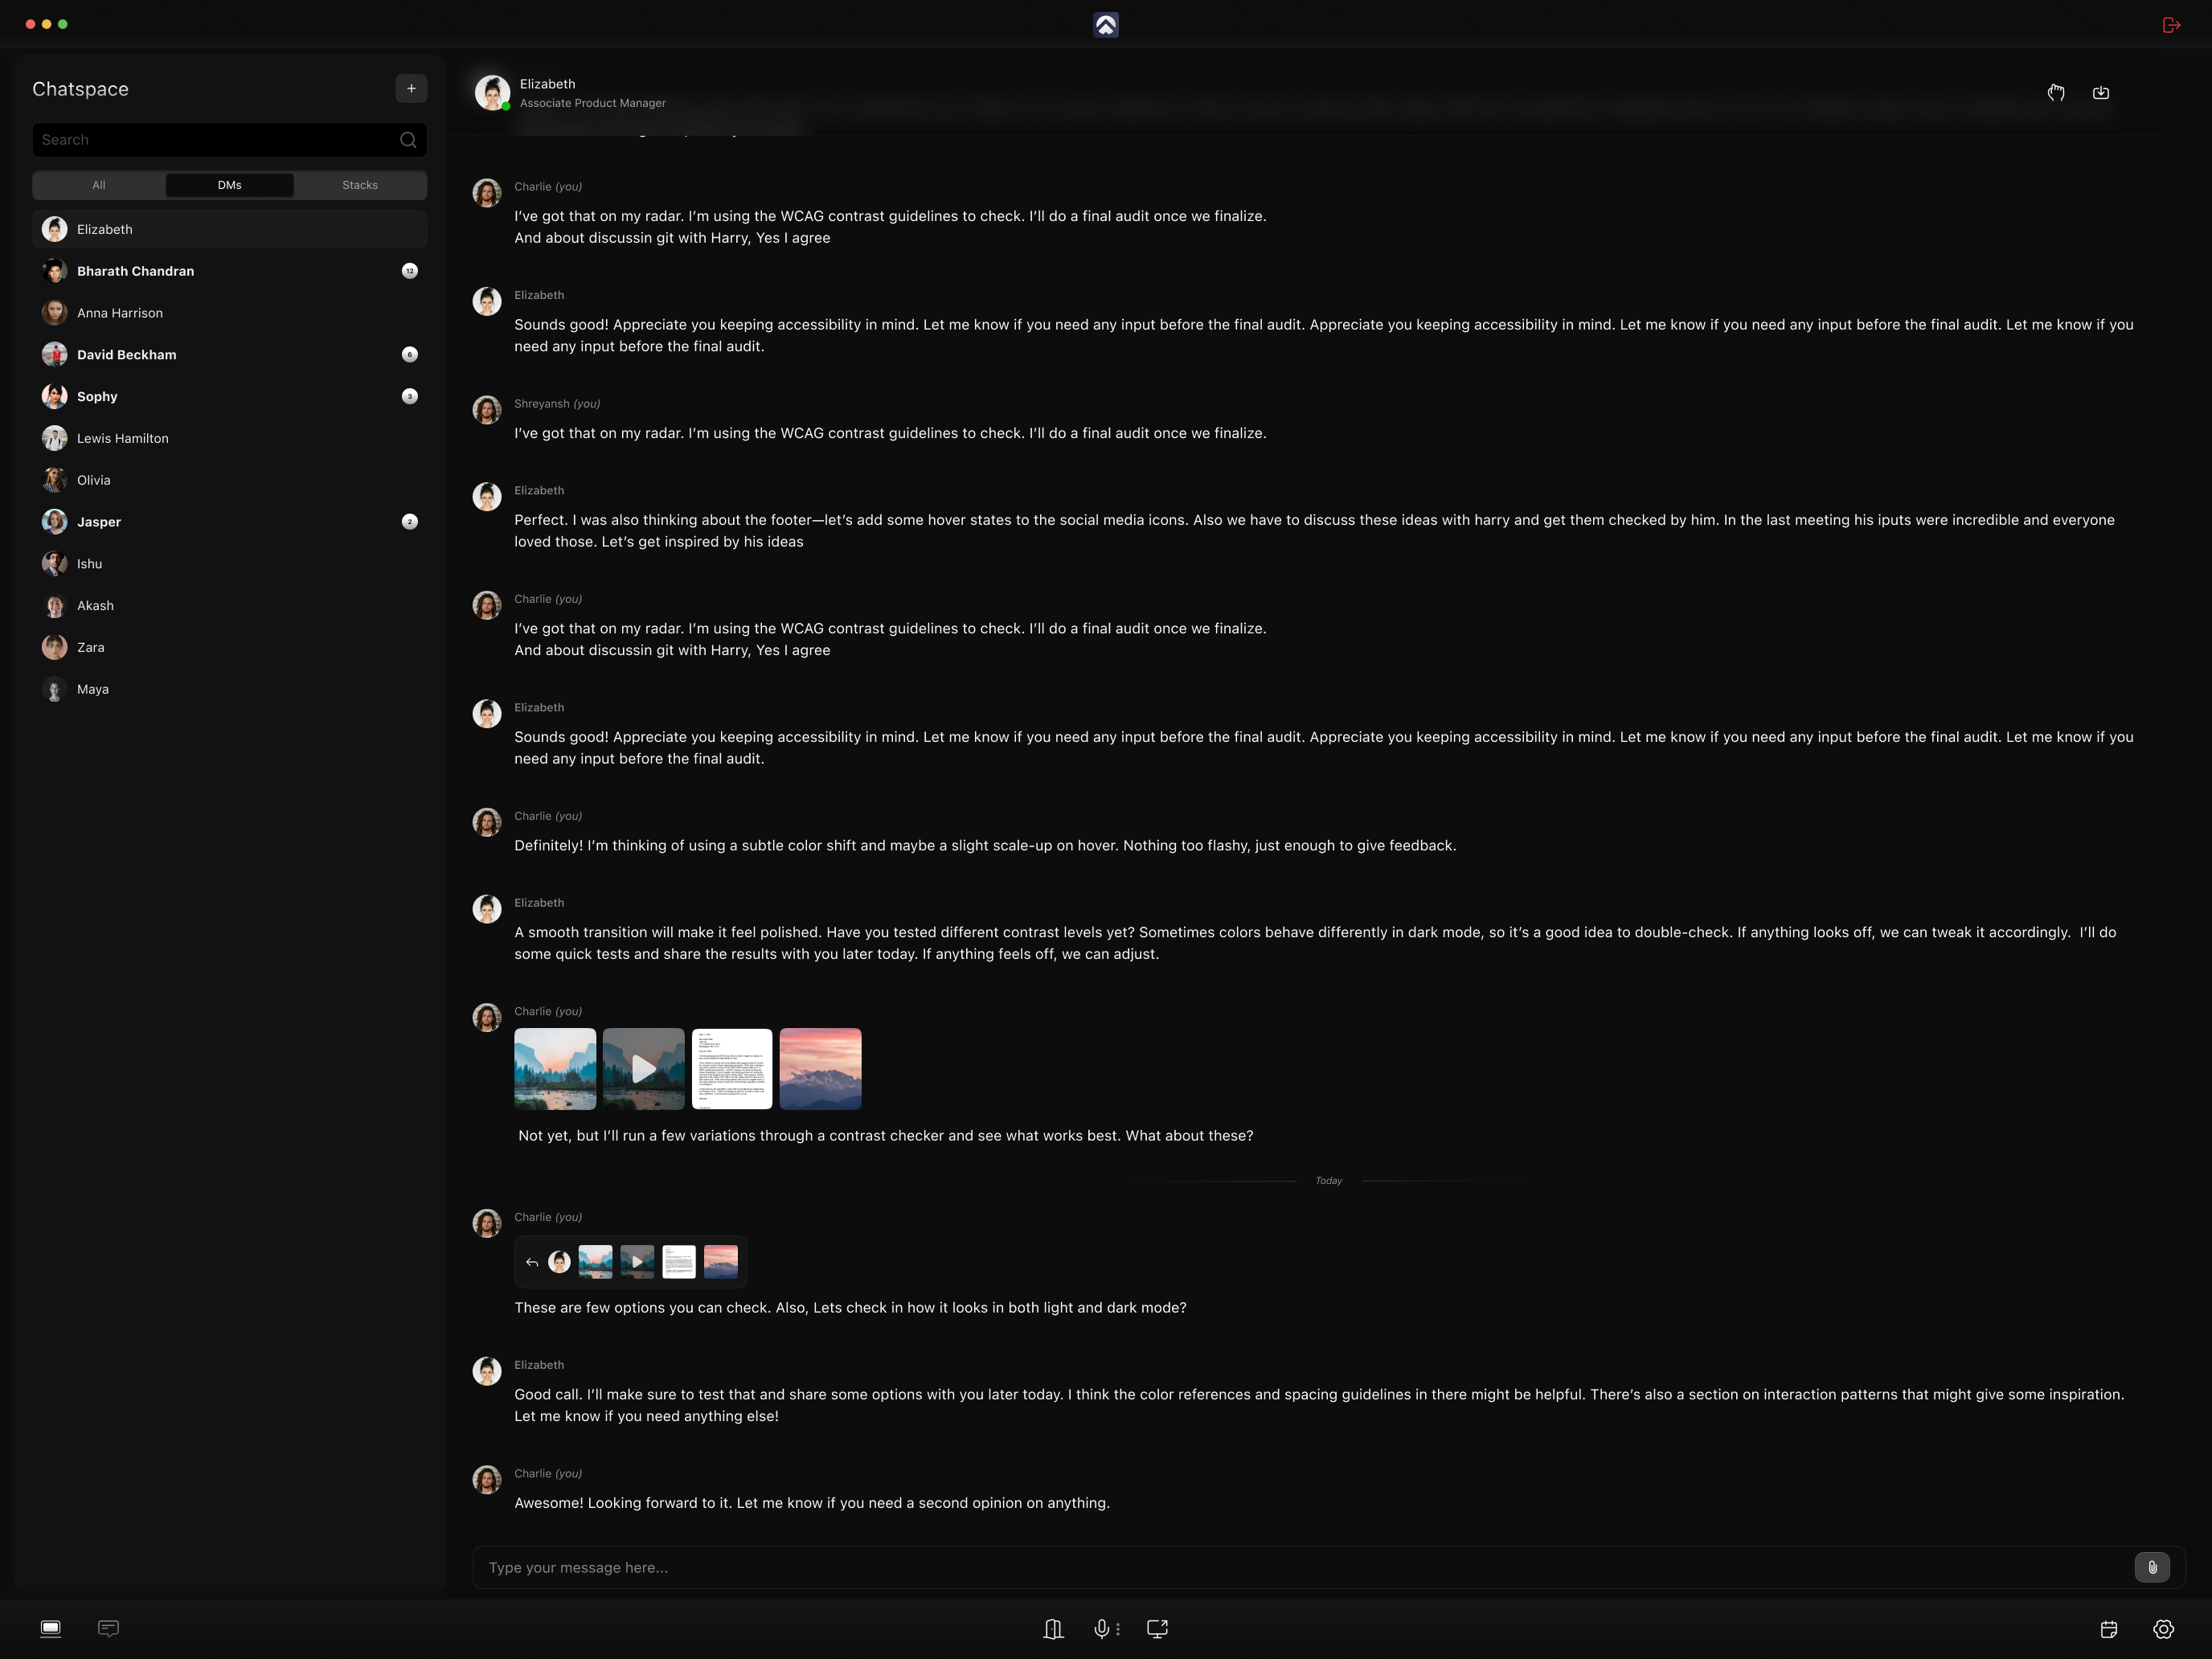Open the app logo at top center

1105,25
